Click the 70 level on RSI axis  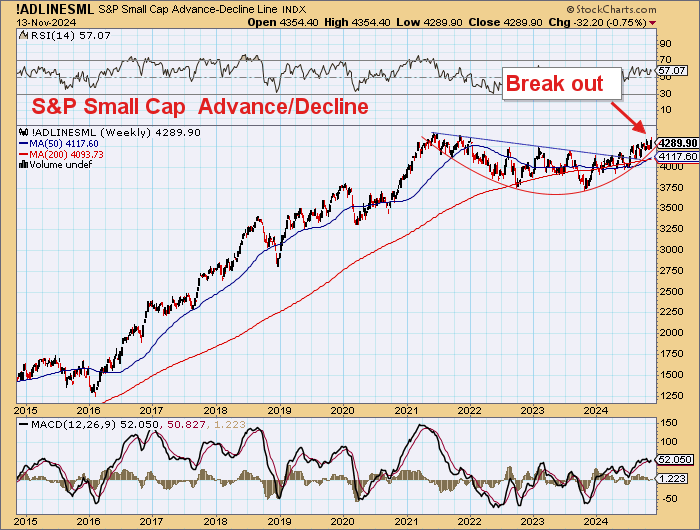coord(665,60)
